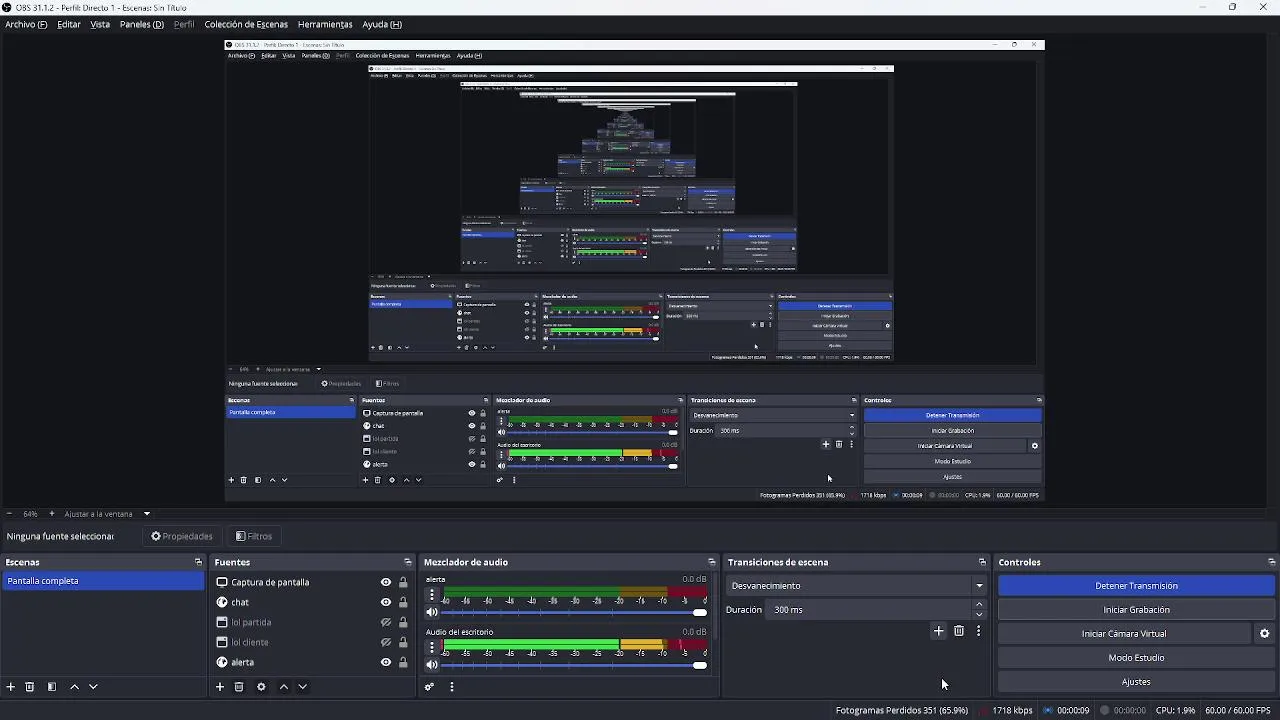Undock the Mezclador de audio panel

(711, 562)
